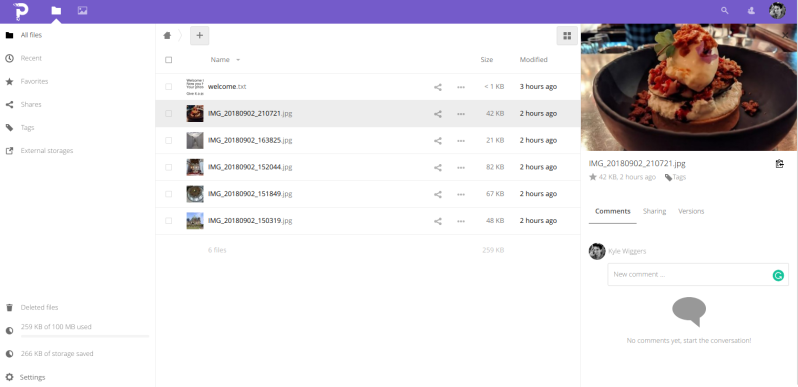
Task: Share IMG_20180902_151849.jpg via share icon
Action: [438, 194]
